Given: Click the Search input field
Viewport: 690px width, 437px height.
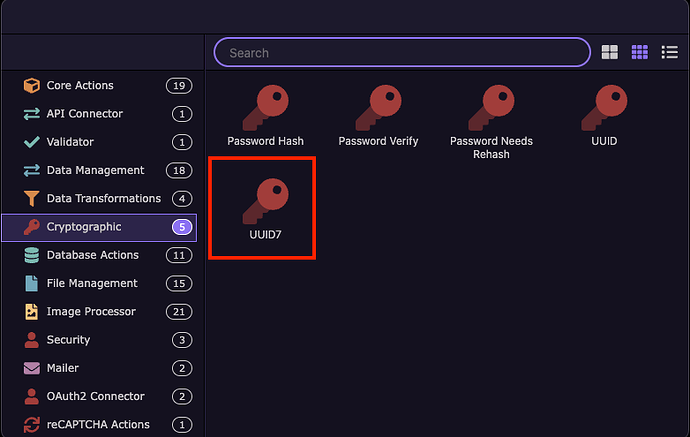Looking at the screenshot, I should tap(402, 52).
